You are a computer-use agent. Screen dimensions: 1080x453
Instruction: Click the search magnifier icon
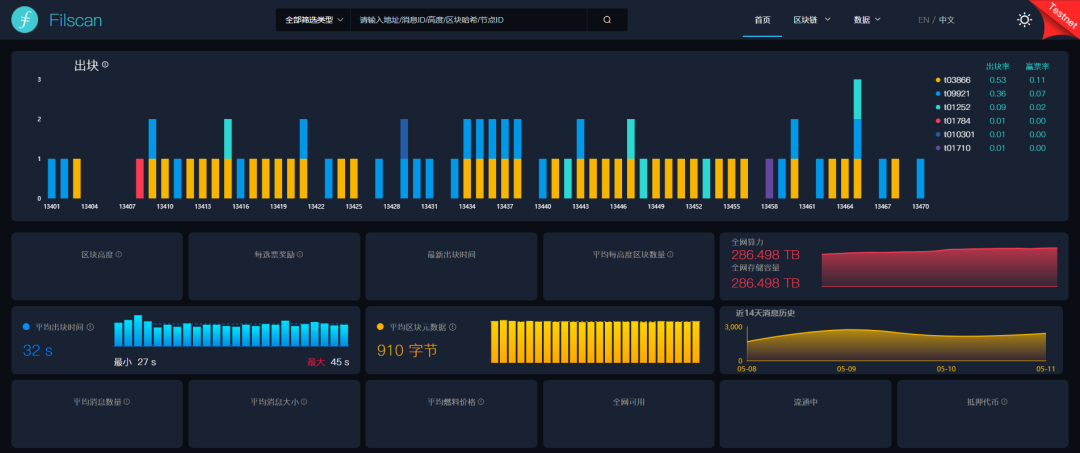click(x=607, y=20)
